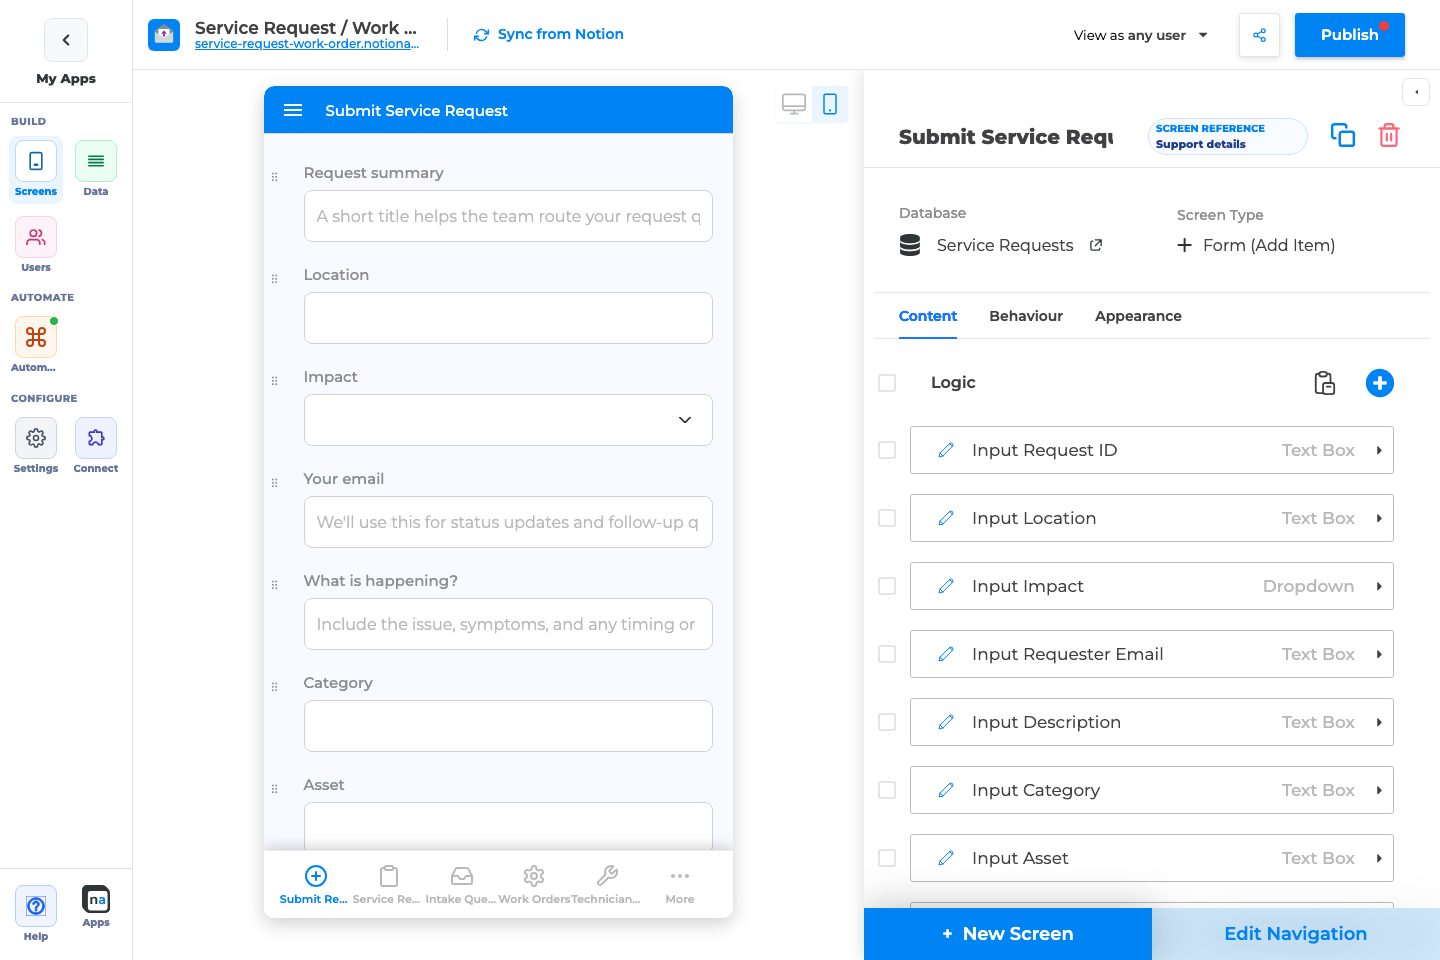
Task: Click the share icon beside Publish
Action: click(x=1259, y=35)
